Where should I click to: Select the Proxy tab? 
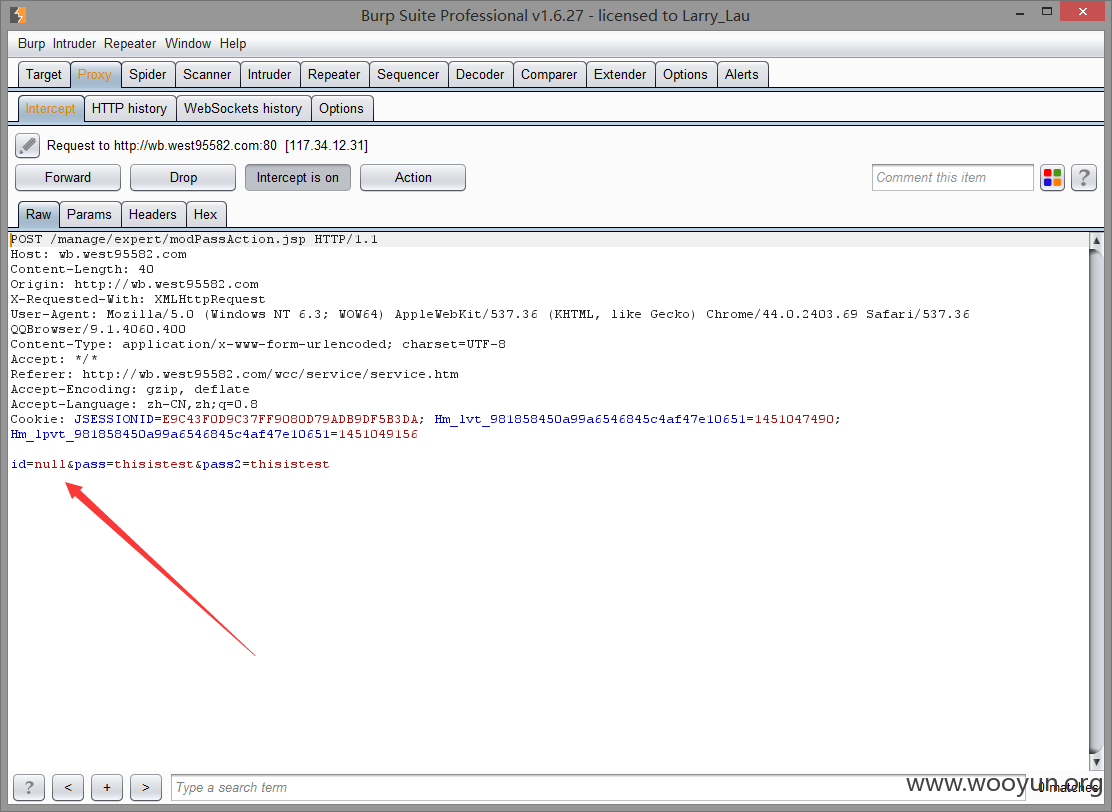pyautogui.click(x=94, y=74)
